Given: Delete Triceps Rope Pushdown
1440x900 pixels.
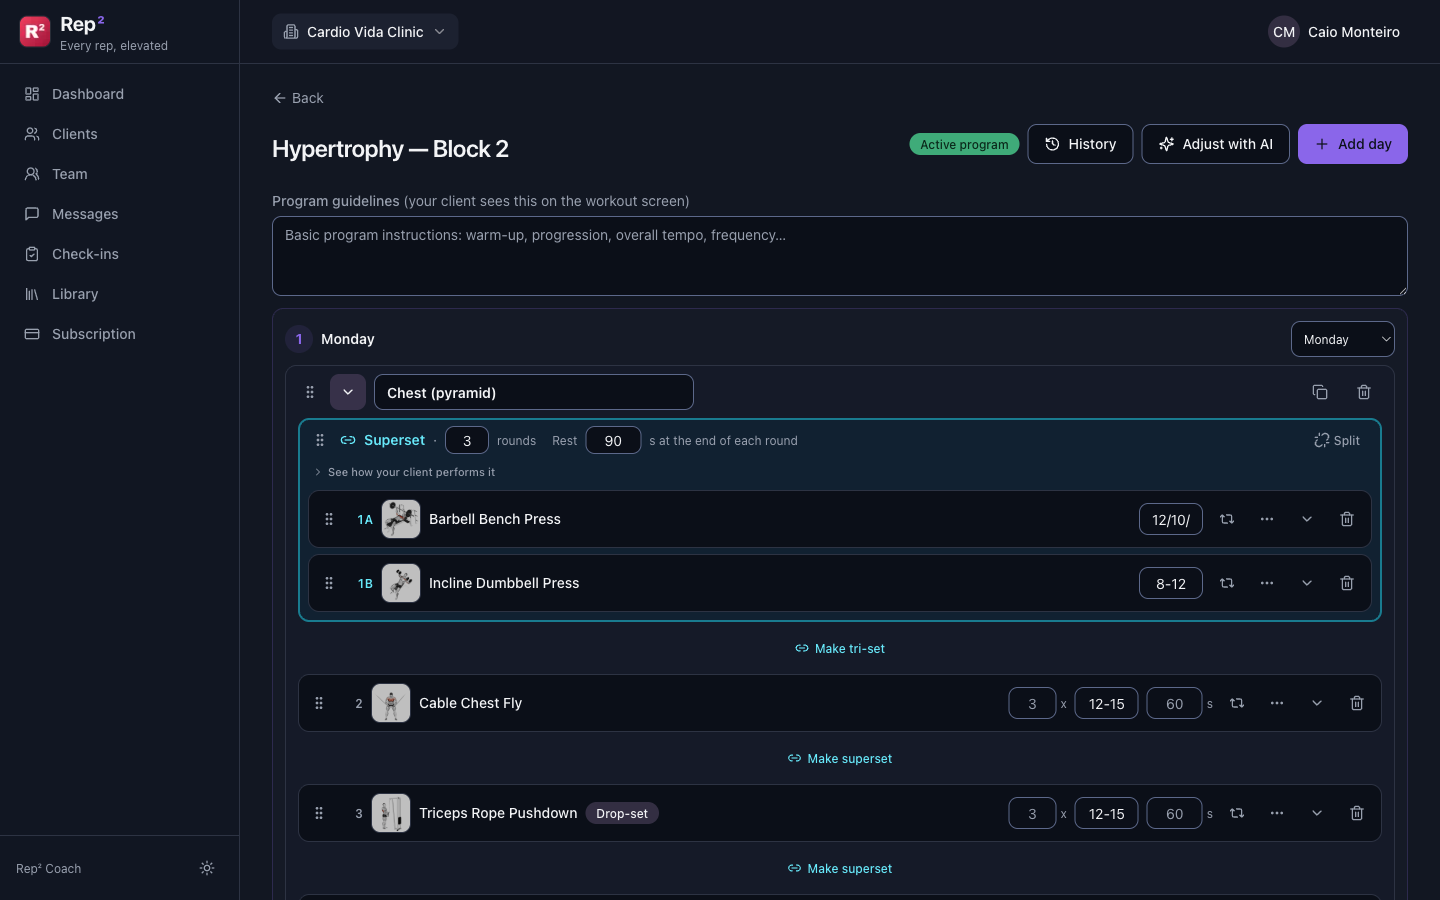Looking at the screenshot, I should click(x=1357, y=813).
